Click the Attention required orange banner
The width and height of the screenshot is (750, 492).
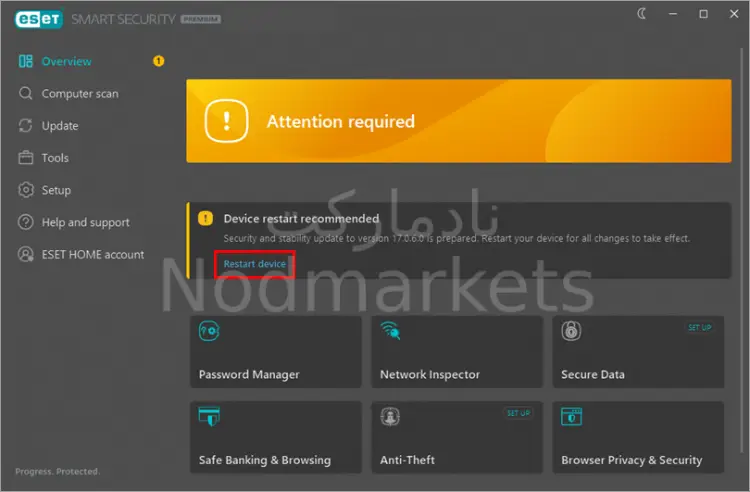point(459,121)
